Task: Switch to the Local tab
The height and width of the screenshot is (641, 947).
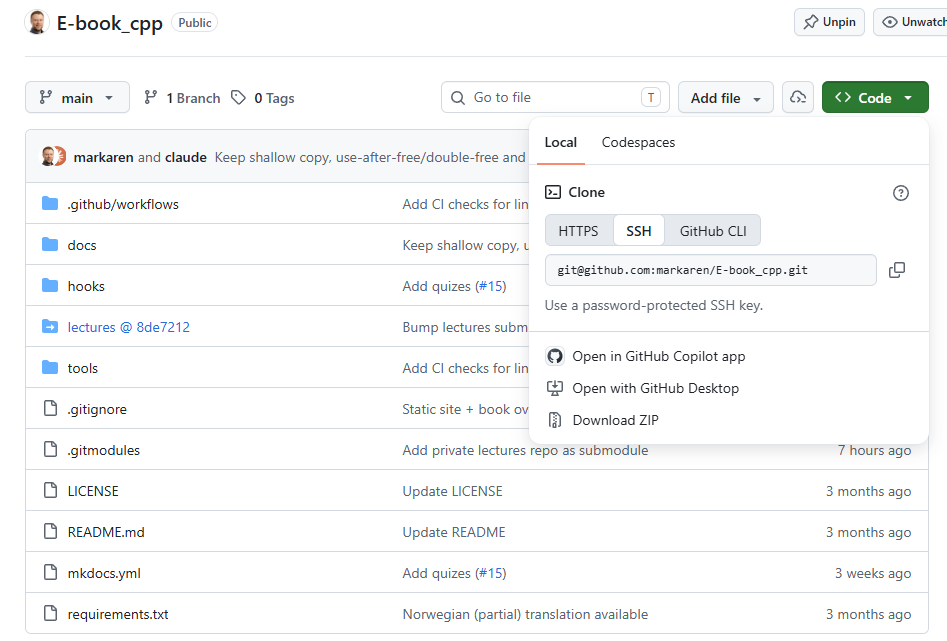Action: (x=560, y=143)
